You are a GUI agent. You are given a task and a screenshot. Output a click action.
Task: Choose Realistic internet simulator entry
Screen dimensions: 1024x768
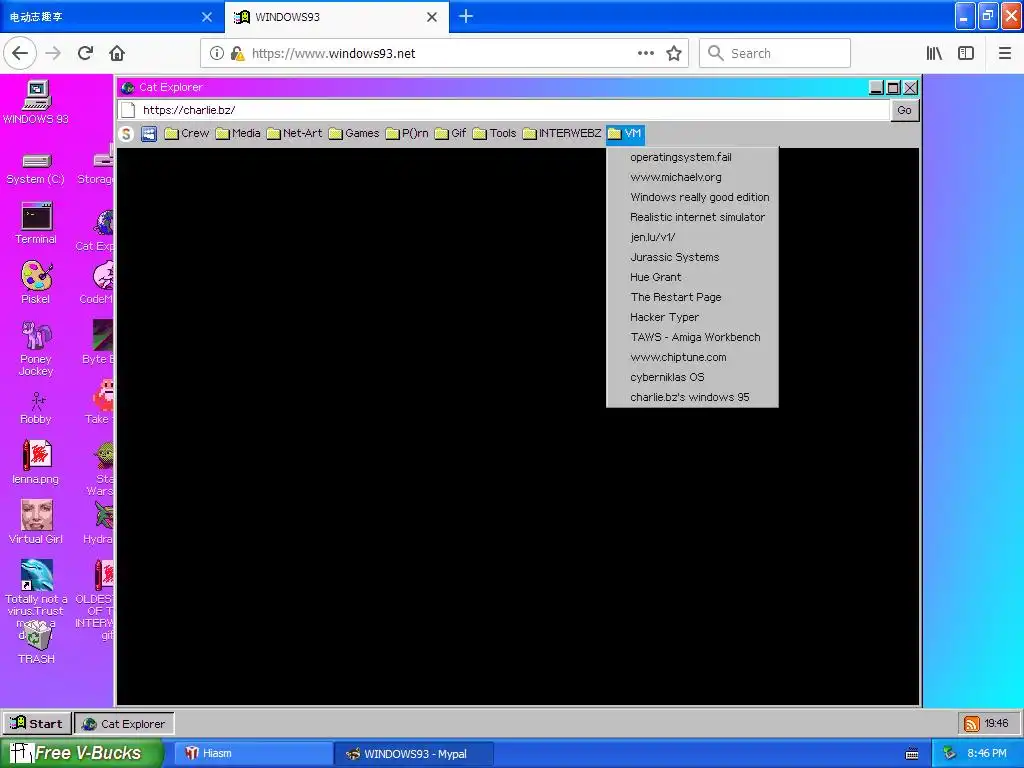point(692,217)
